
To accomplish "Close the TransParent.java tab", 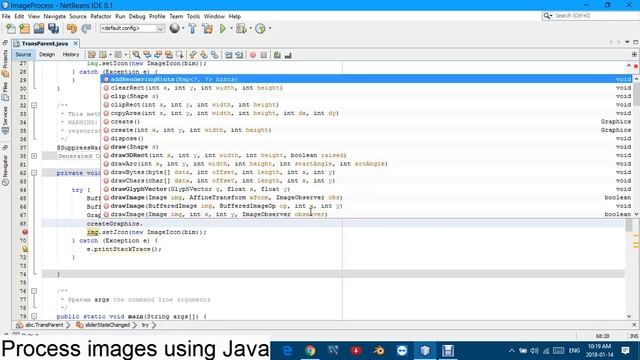I will pos(76,43).
